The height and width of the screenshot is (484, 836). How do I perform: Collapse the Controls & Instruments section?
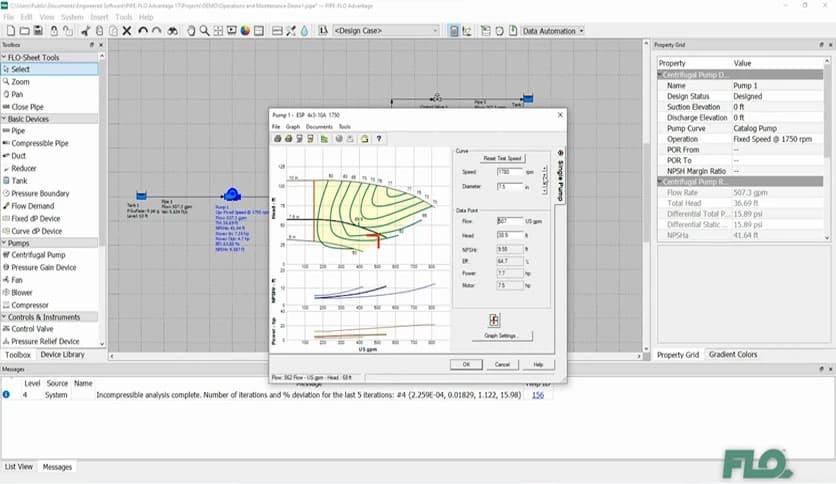4,317
